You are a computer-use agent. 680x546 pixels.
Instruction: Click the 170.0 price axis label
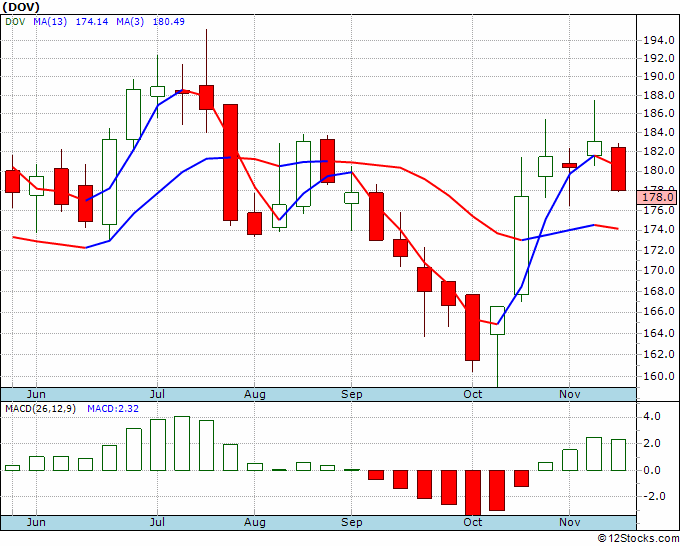[x=658, y=270]
